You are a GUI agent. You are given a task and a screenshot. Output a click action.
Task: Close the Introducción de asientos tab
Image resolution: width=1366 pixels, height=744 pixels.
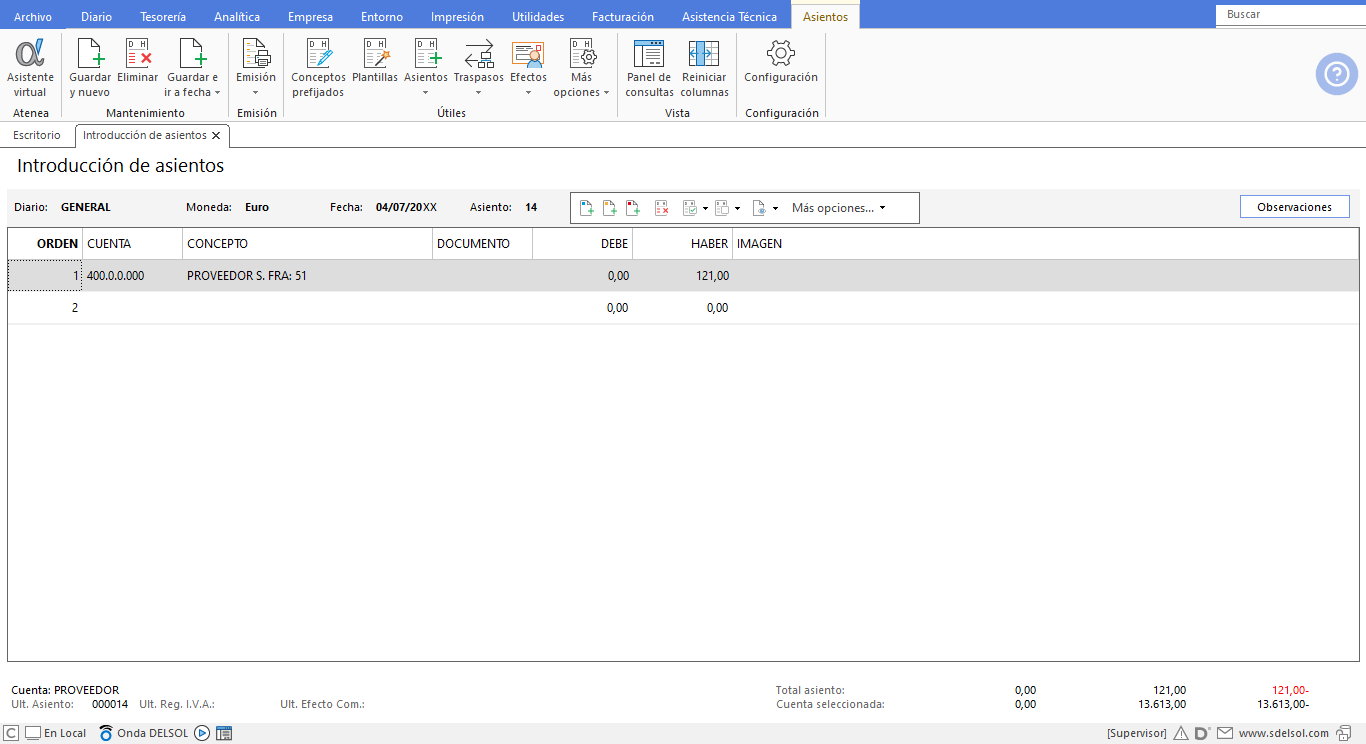coord(216,136)
